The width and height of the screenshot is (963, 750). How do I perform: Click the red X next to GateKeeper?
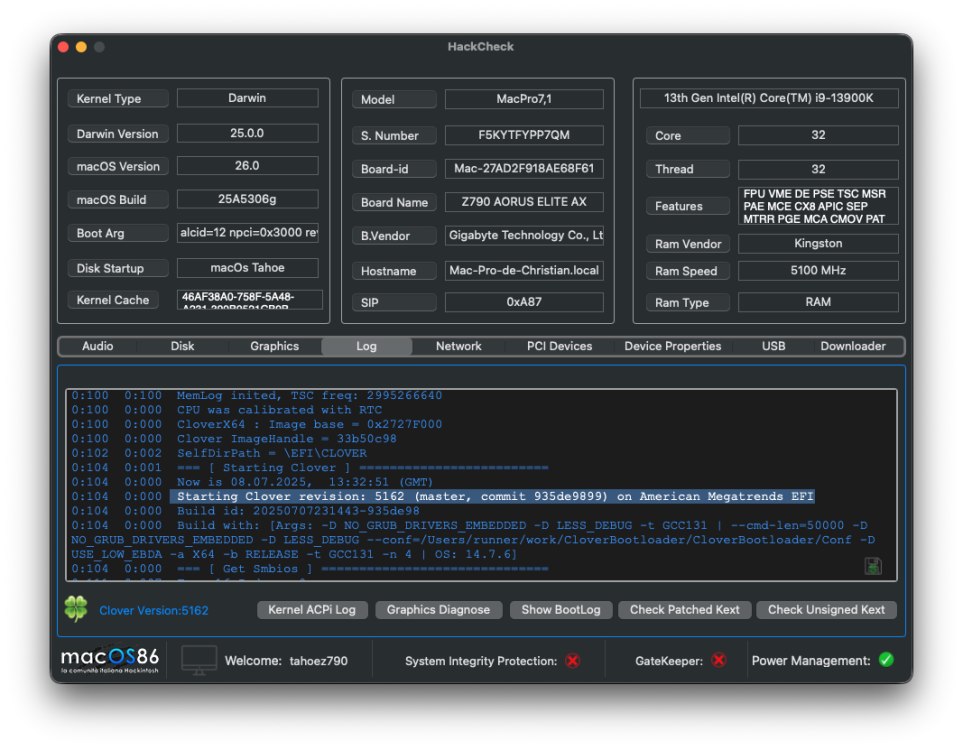pyautogui.click(x=719, y=660)
